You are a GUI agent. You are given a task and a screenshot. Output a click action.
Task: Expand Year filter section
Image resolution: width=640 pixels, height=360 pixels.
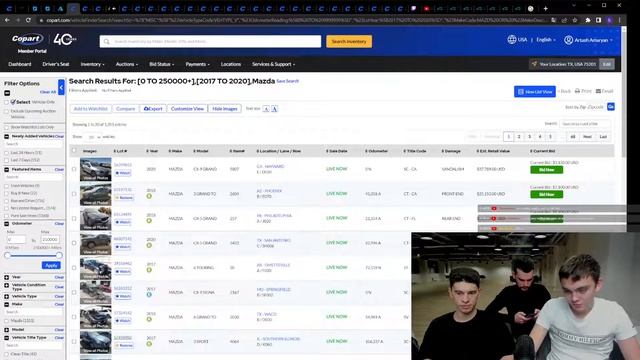point(7,277)
